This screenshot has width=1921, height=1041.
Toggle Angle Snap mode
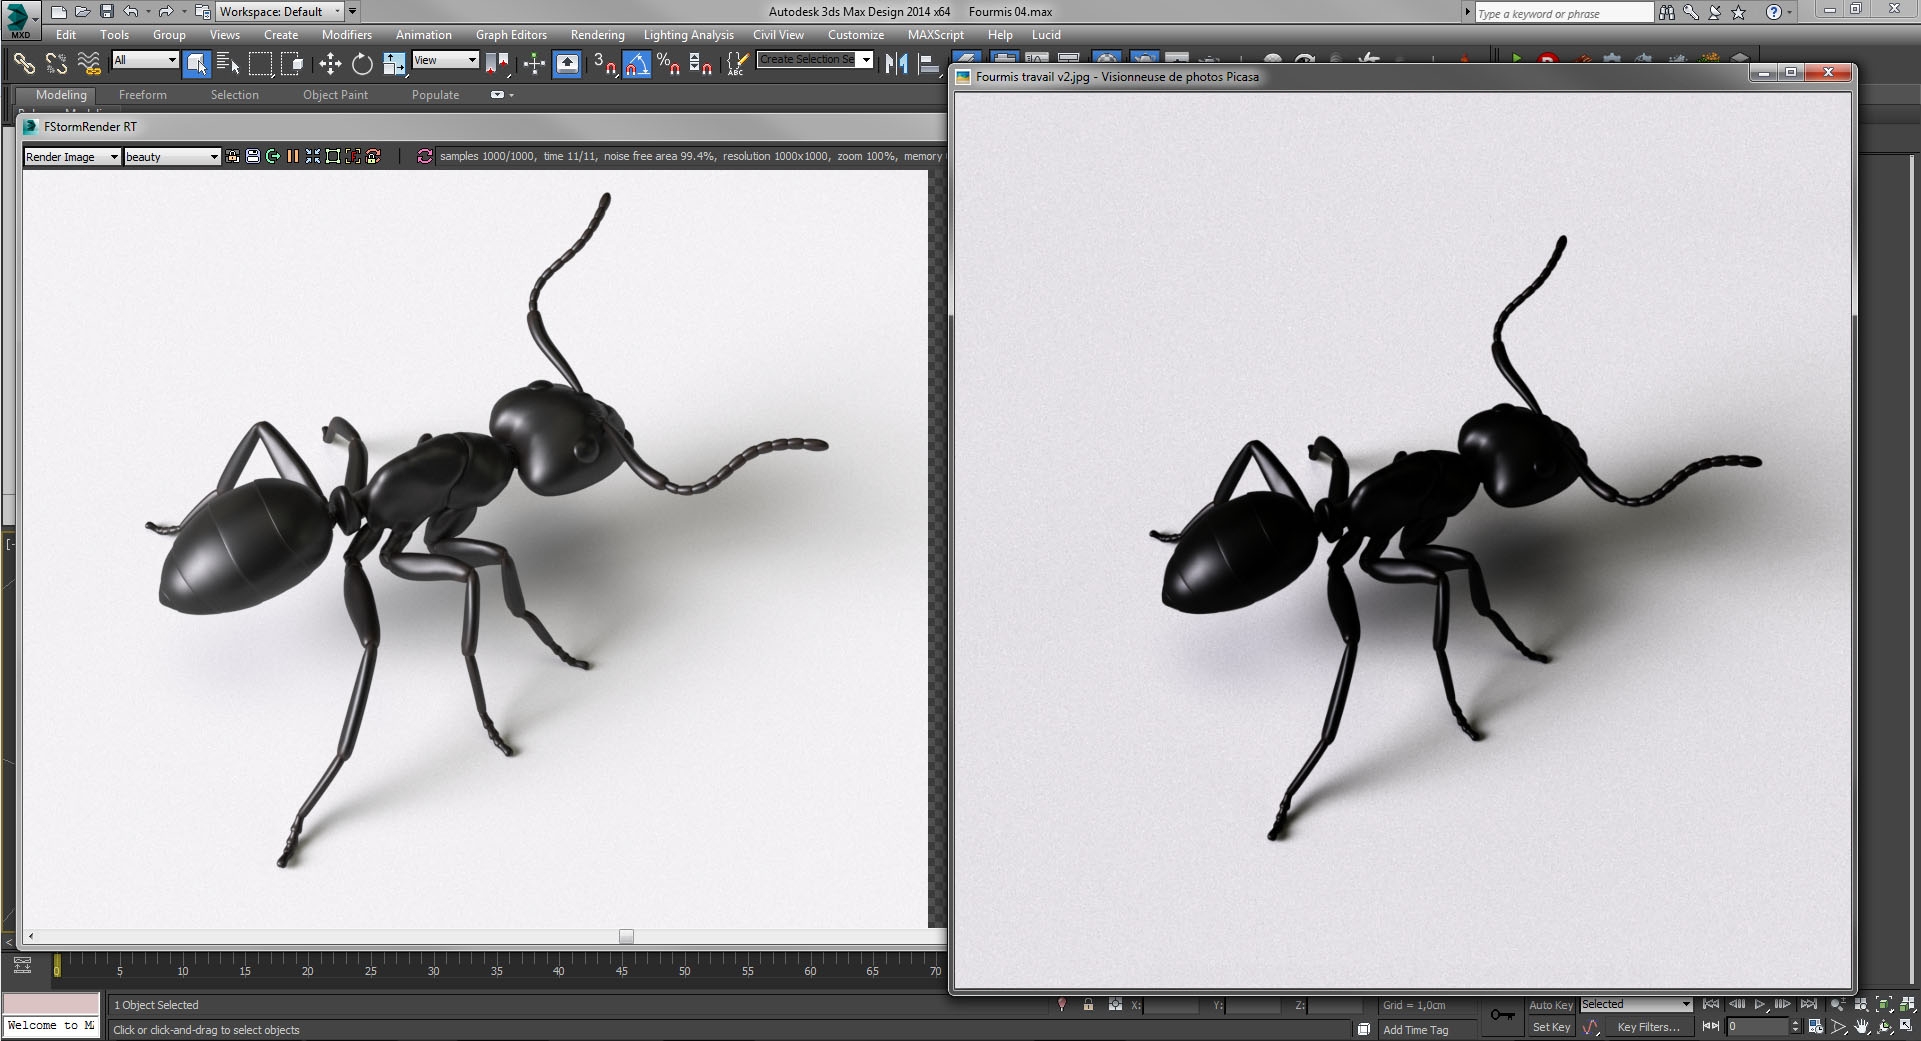click(635, 63)
